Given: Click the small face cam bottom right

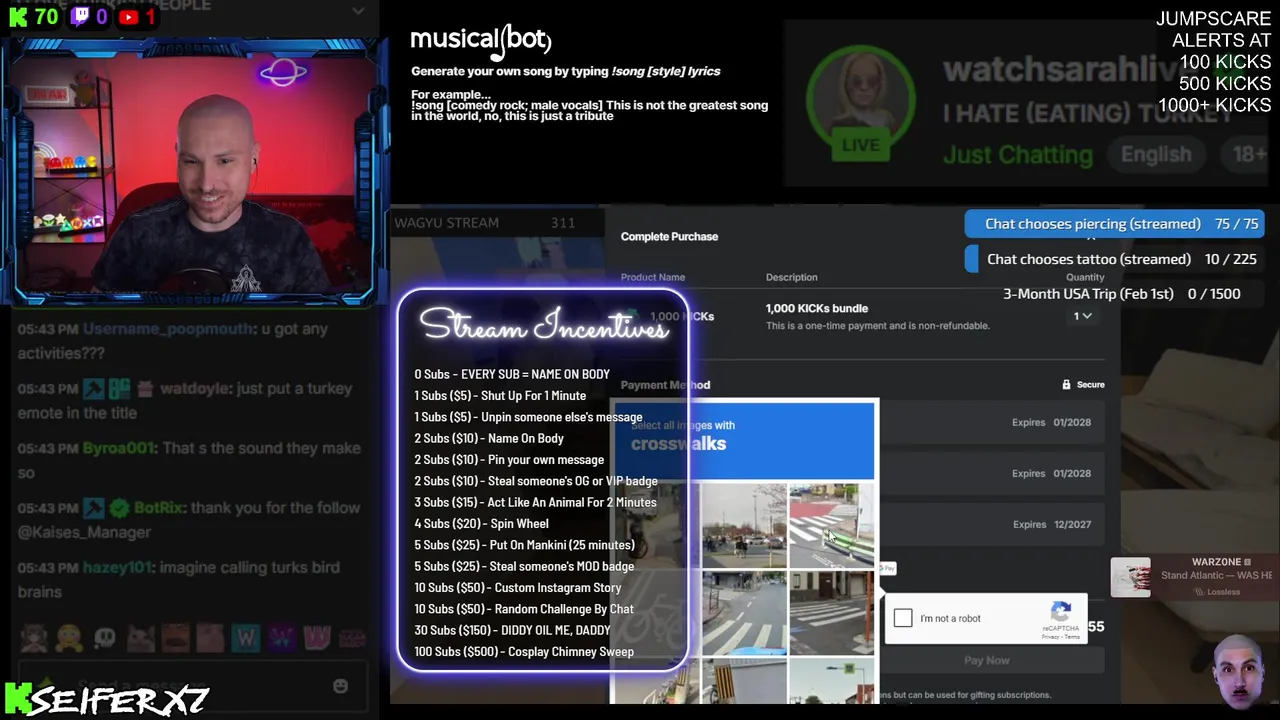Looking at the screenshot, I should point(1241,672).
